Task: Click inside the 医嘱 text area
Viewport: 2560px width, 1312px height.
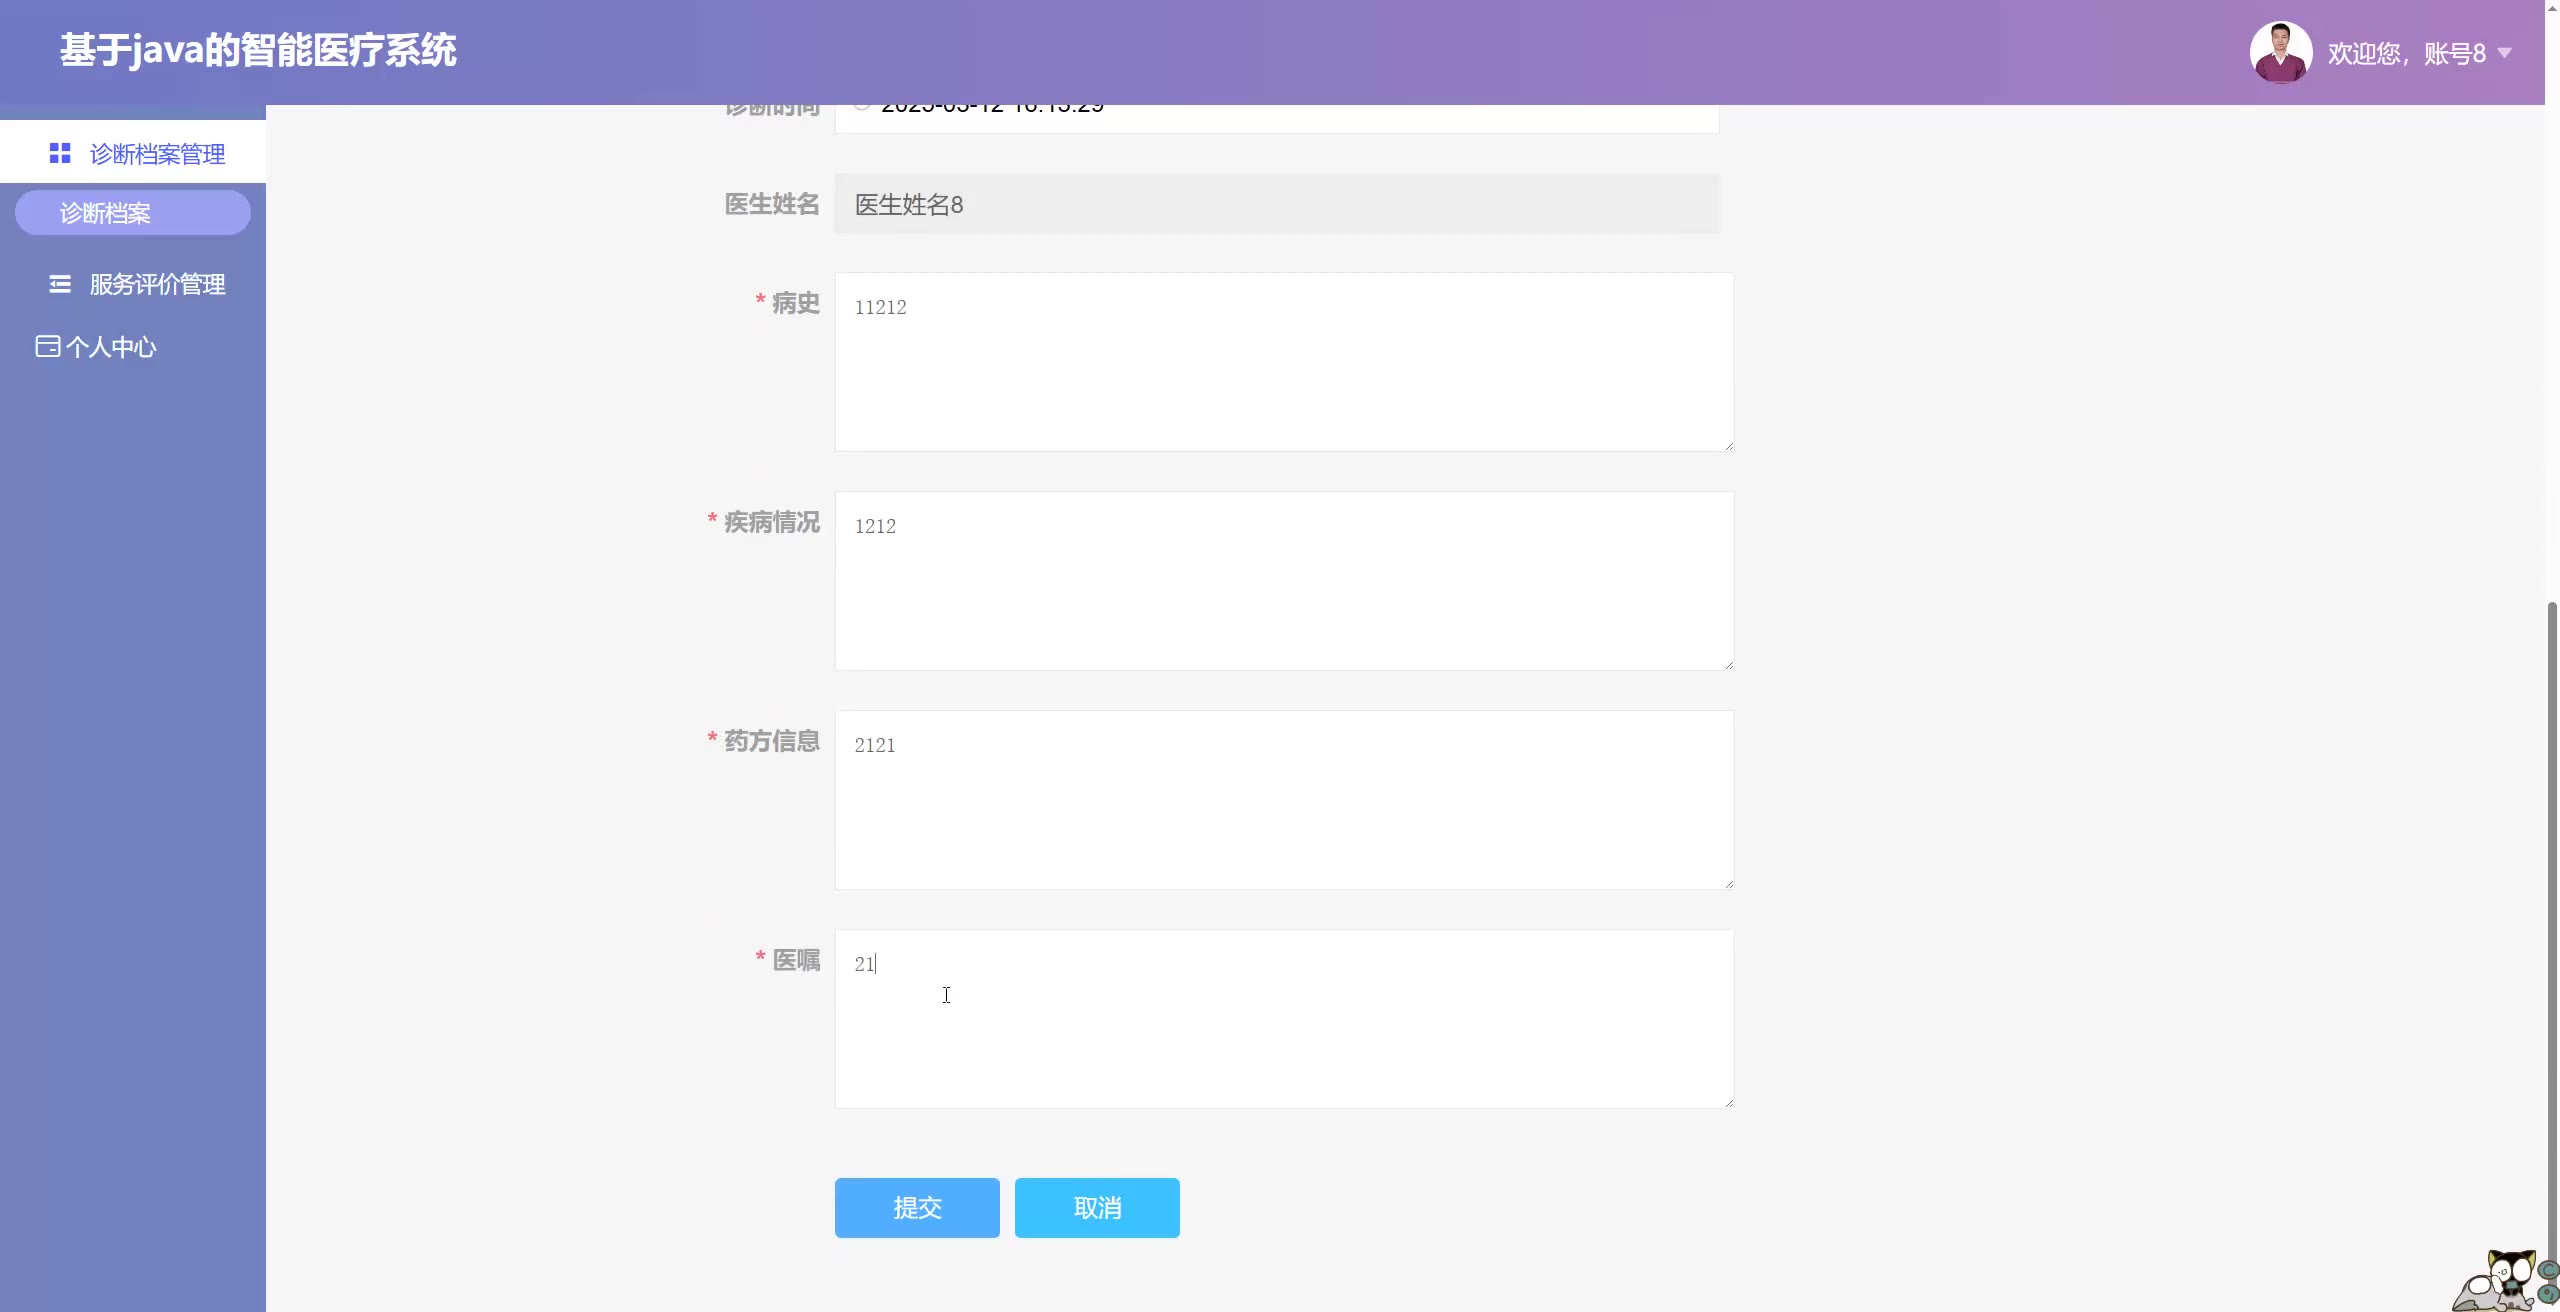Action: (1284, 1019)
